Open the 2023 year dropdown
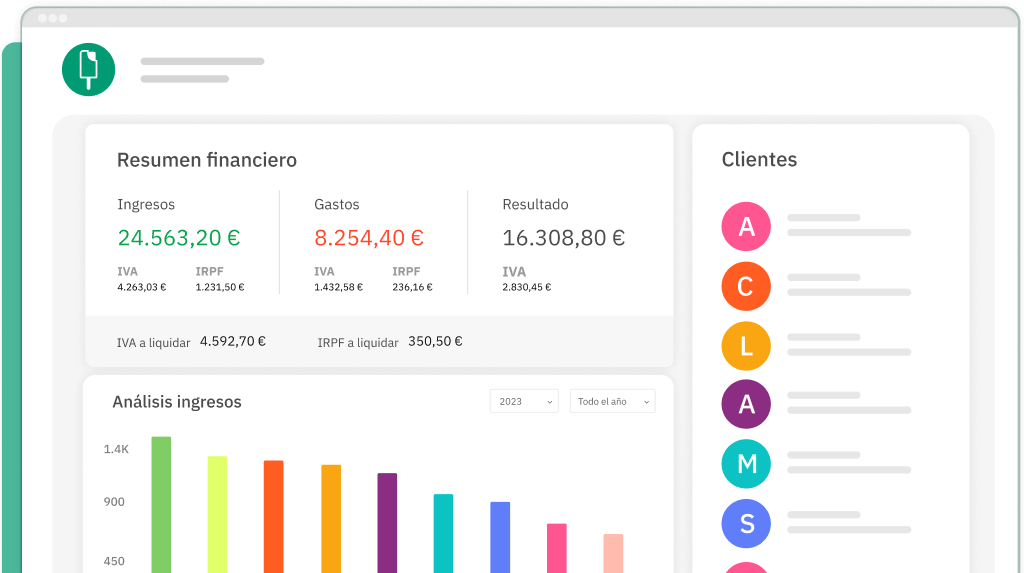 point(524,401)
